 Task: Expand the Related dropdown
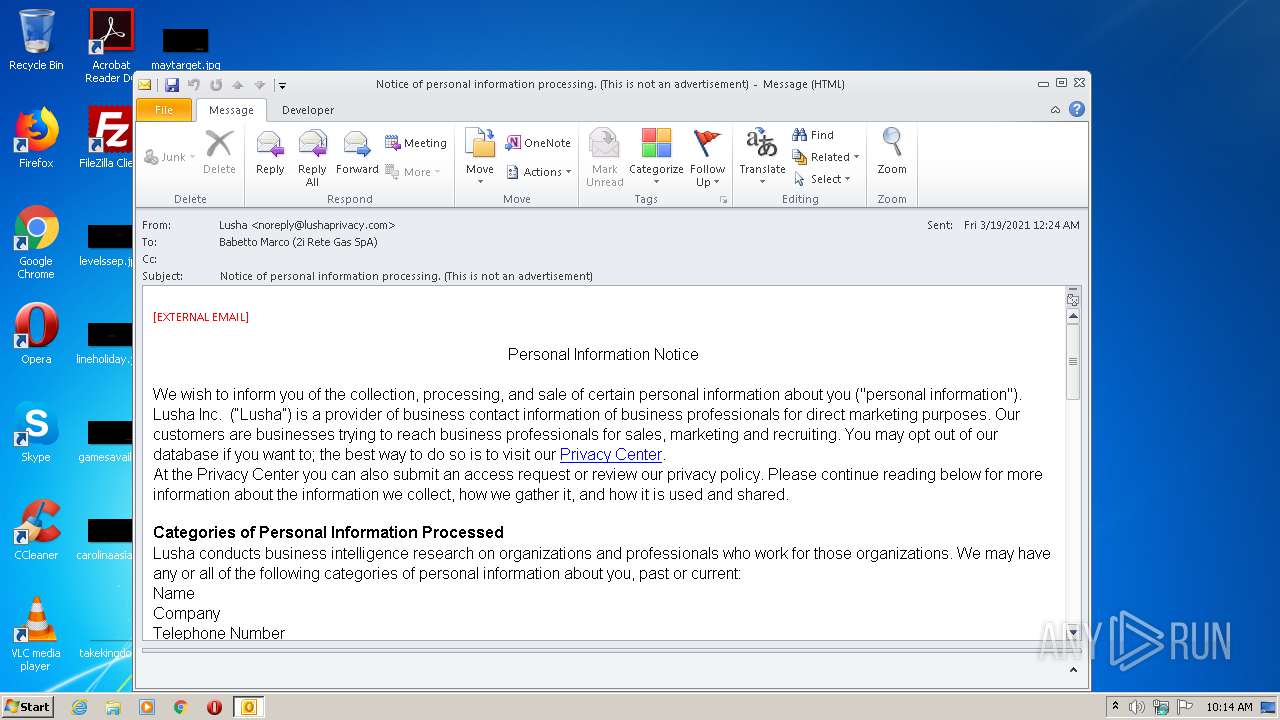point(826,157)
